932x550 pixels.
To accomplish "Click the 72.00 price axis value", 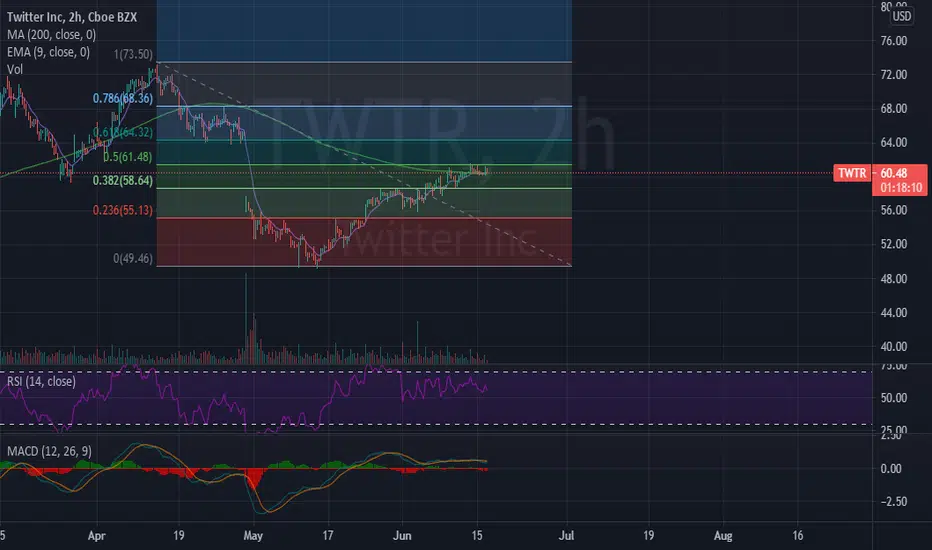I will tap(893, 75).
